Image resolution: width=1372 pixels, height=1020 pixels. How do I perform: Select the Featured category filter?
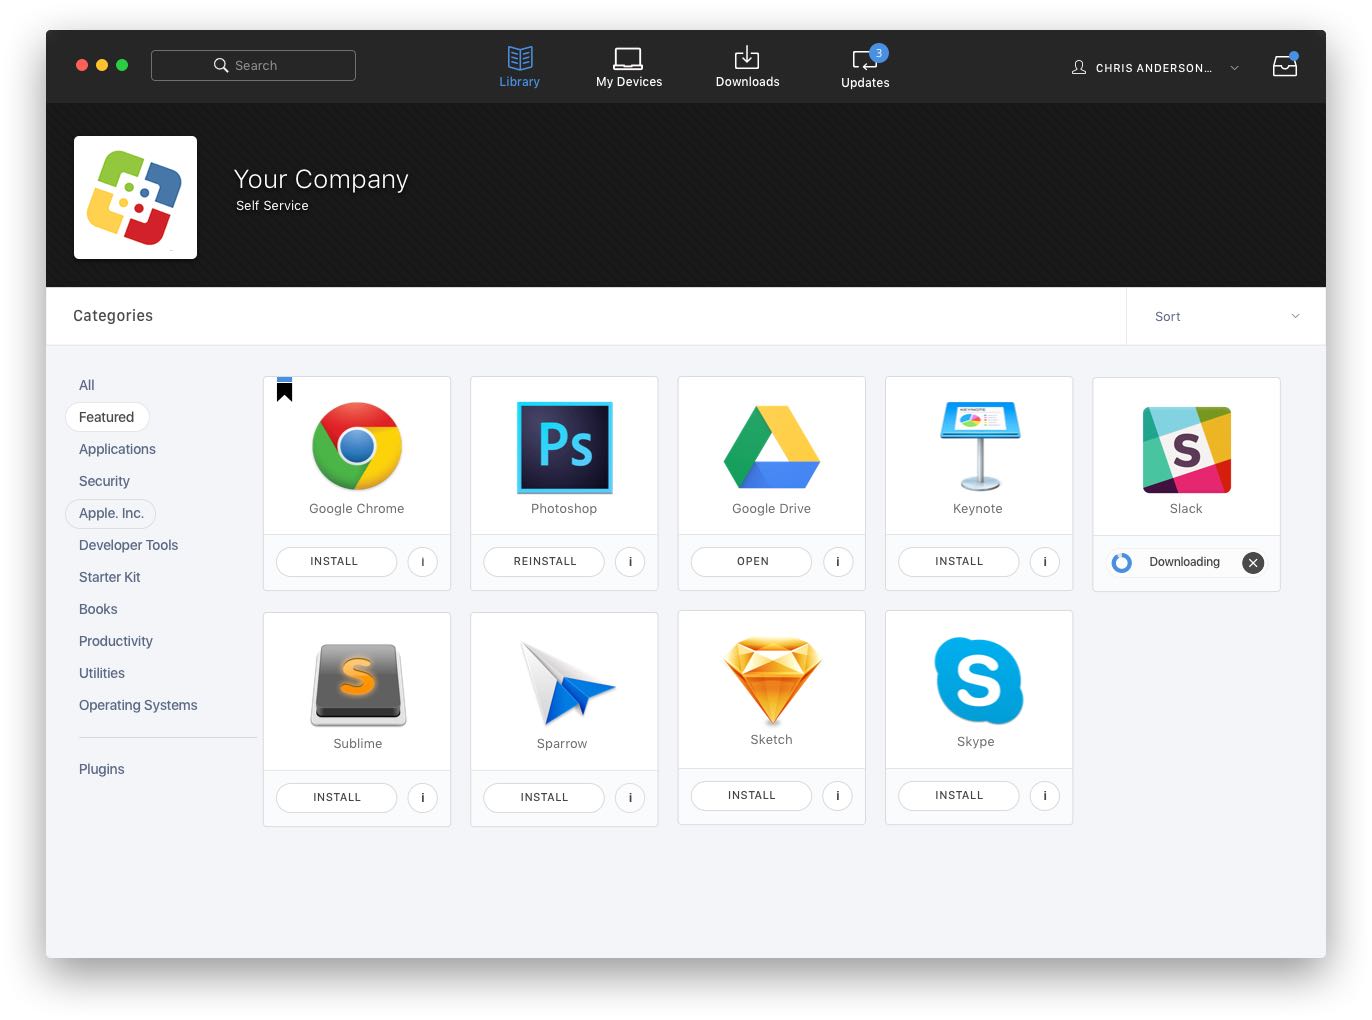(106, 417)
